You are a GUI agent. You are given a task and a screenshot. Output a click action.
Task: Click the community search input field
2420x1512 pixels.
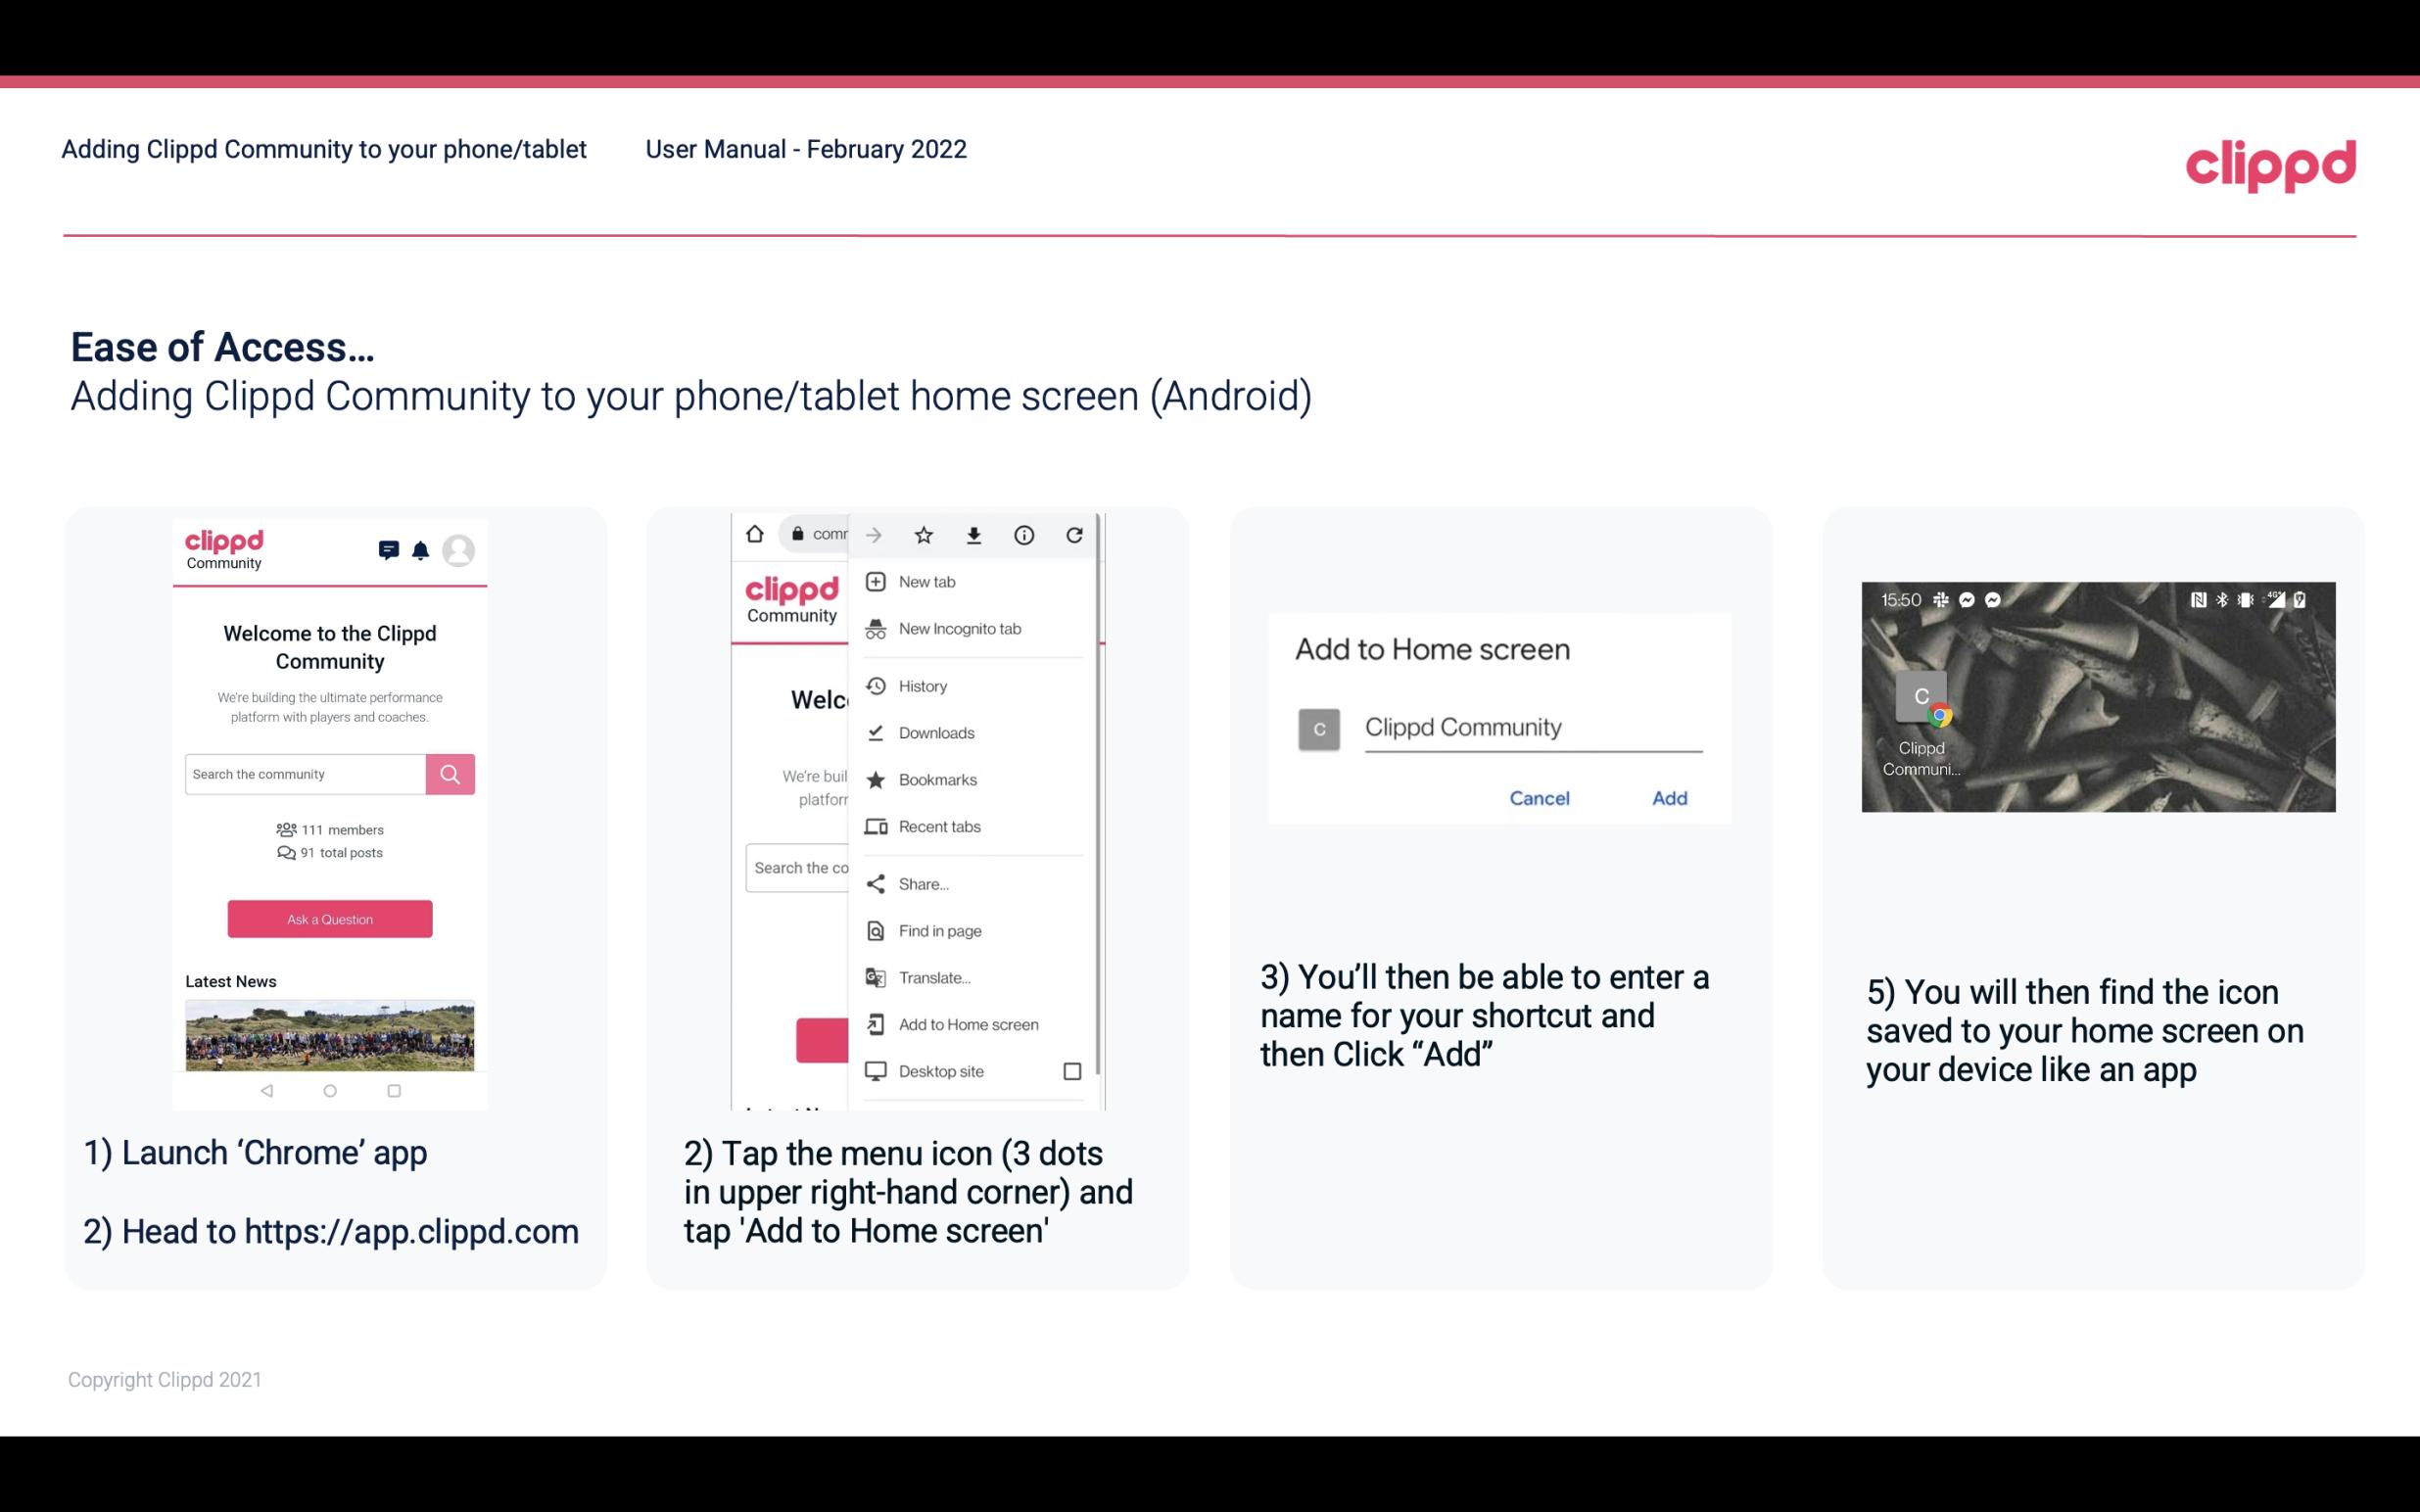click(305, 772)
